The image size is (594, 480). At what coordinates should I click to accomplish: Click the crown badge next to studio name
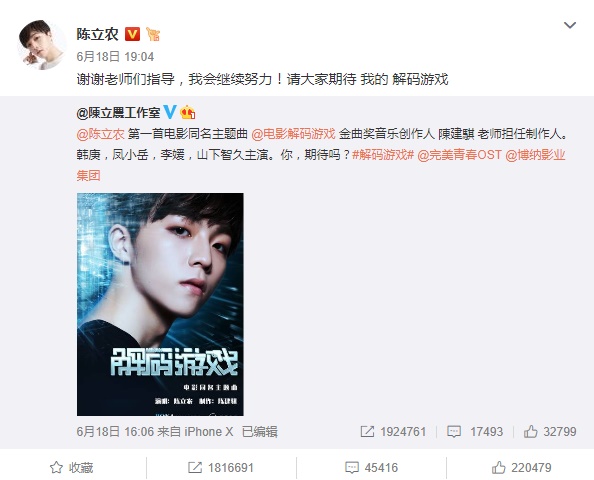[x=187, y=113]
